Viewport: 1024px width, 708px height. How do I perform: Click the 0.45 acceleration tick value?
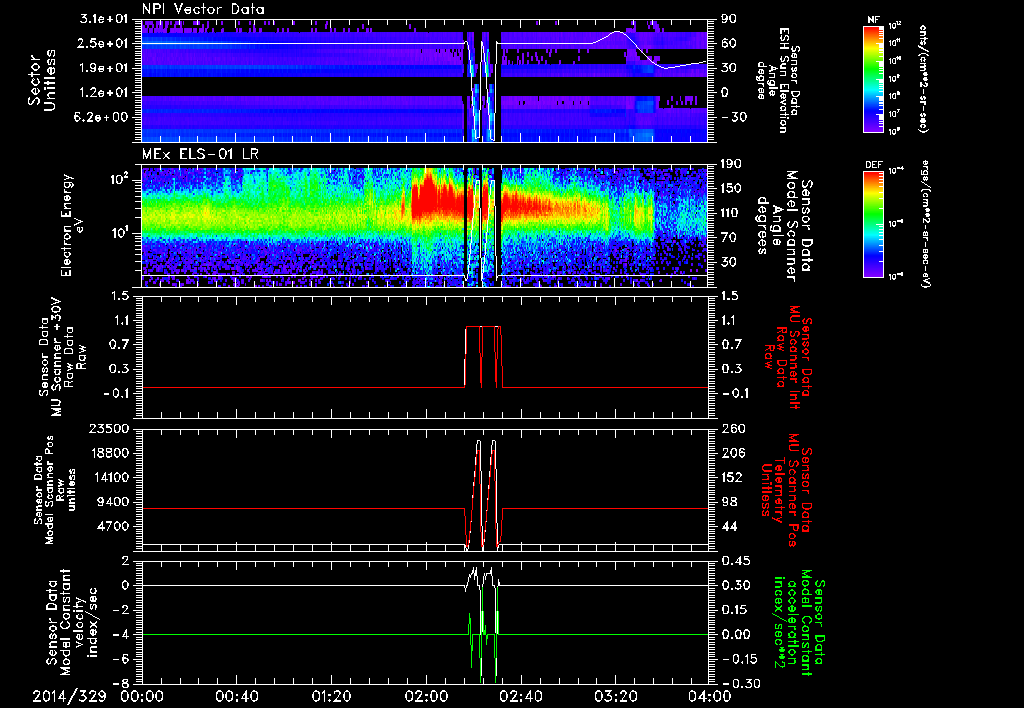(x=735, y=561)
